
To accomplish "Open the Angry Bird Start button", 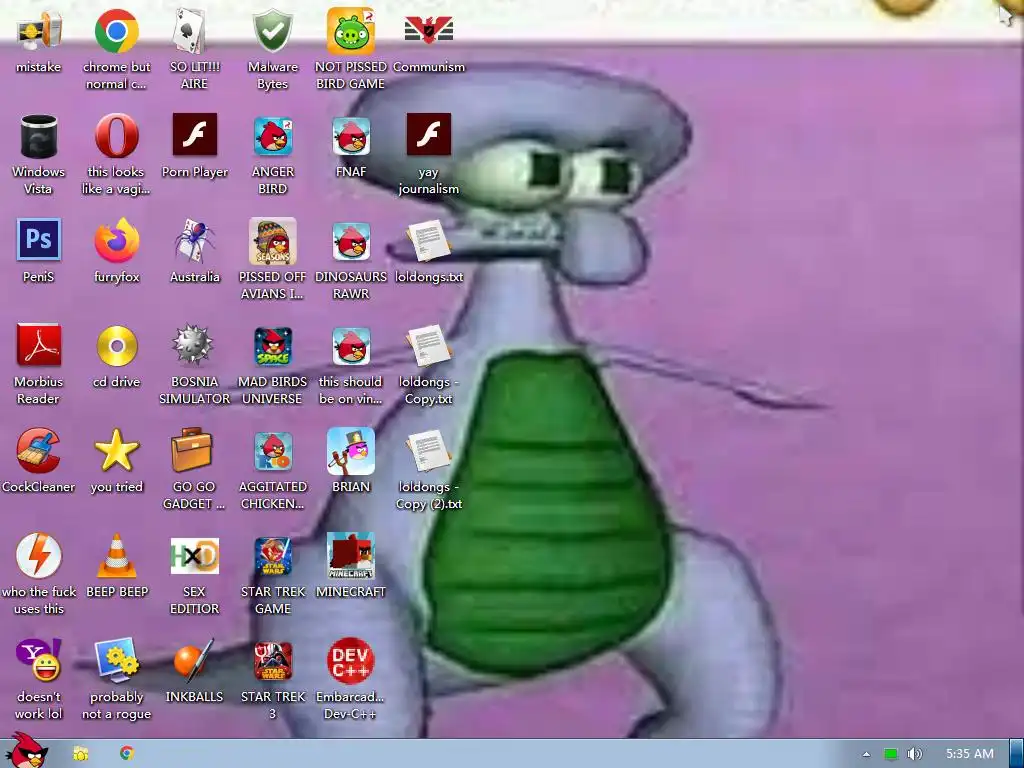I will click(x=27, y=750).
